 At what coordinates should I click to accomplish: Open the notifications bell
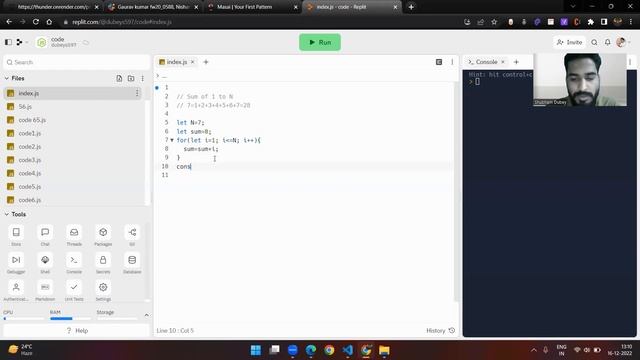pos(607,42)
